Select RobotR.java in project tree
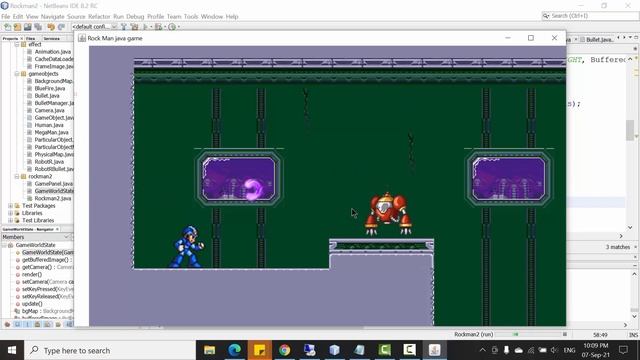Image resolution: width=640 pixels, height=360 pixels. pyautogui.click(x=49, y=162)
